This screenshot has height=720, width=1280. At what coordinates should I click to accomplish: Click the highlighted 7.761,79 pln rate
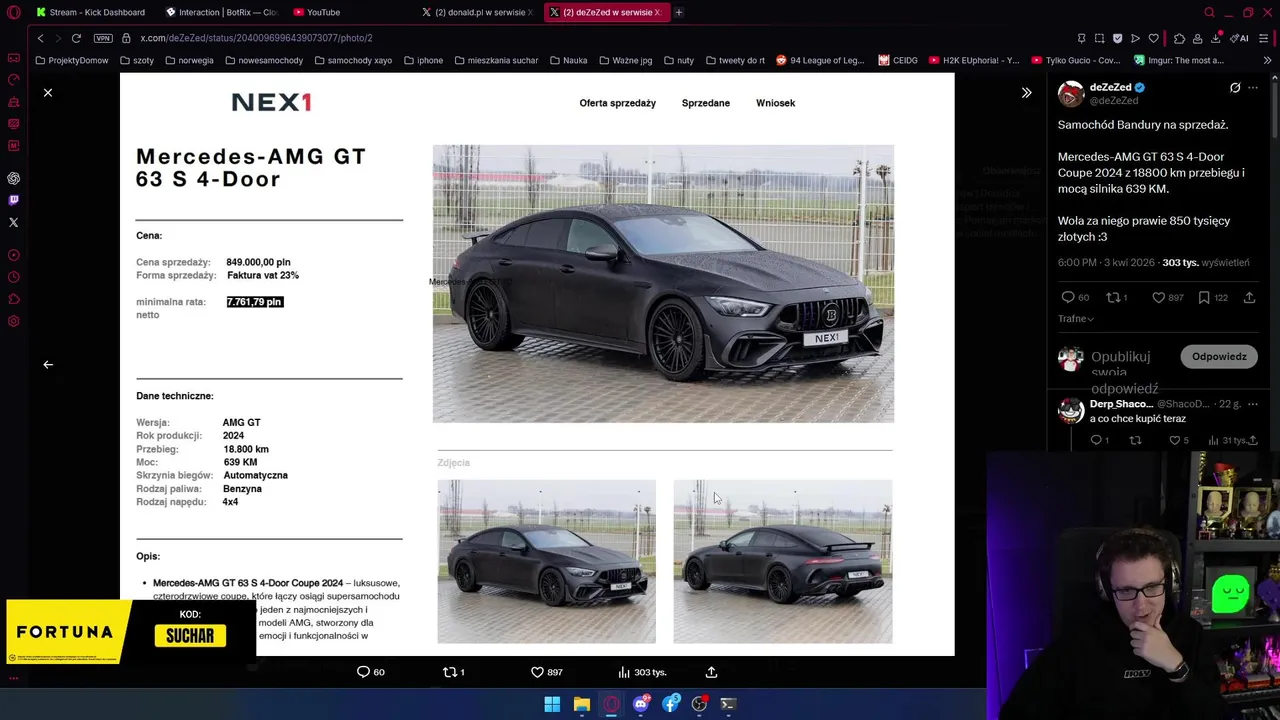[255, 302]
